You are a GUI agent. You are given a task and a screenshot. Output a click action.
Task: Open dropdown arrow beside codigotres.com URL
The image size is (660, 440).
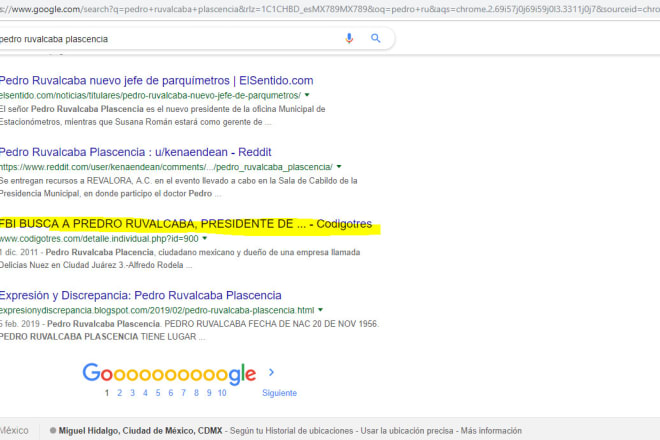coord(205,238)
